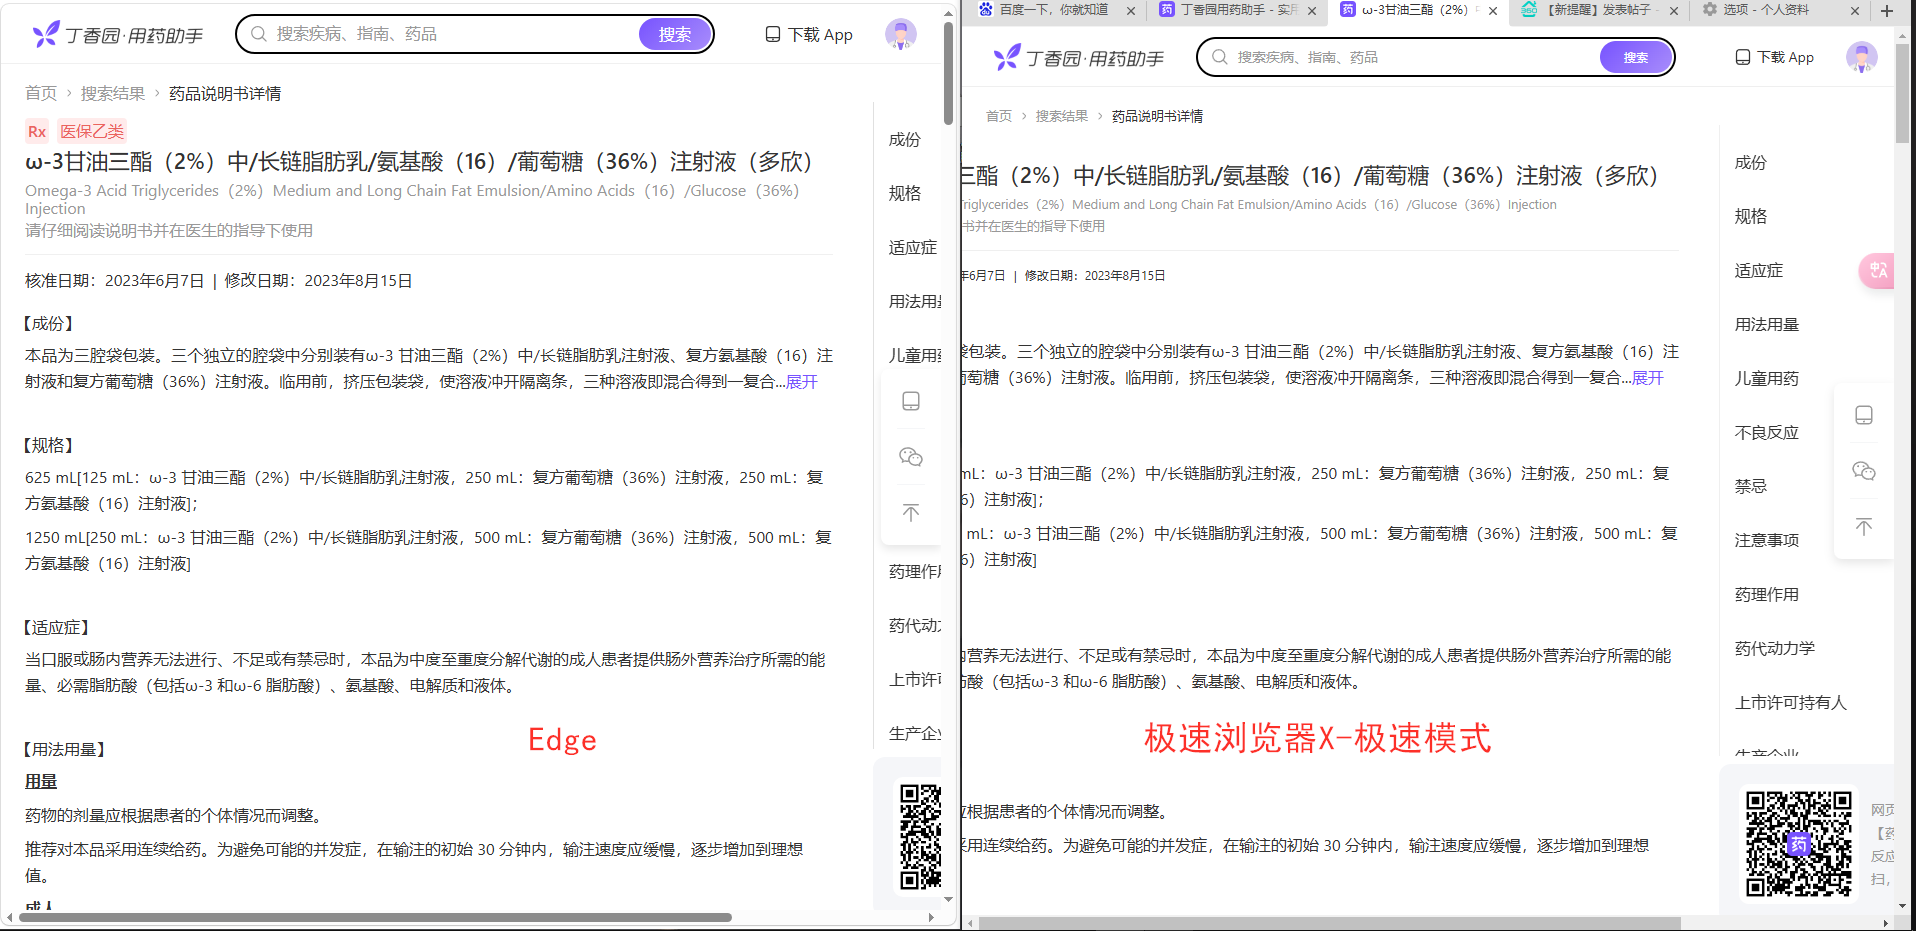Click the 下载 App phone icon in Edge

[773, 35]
